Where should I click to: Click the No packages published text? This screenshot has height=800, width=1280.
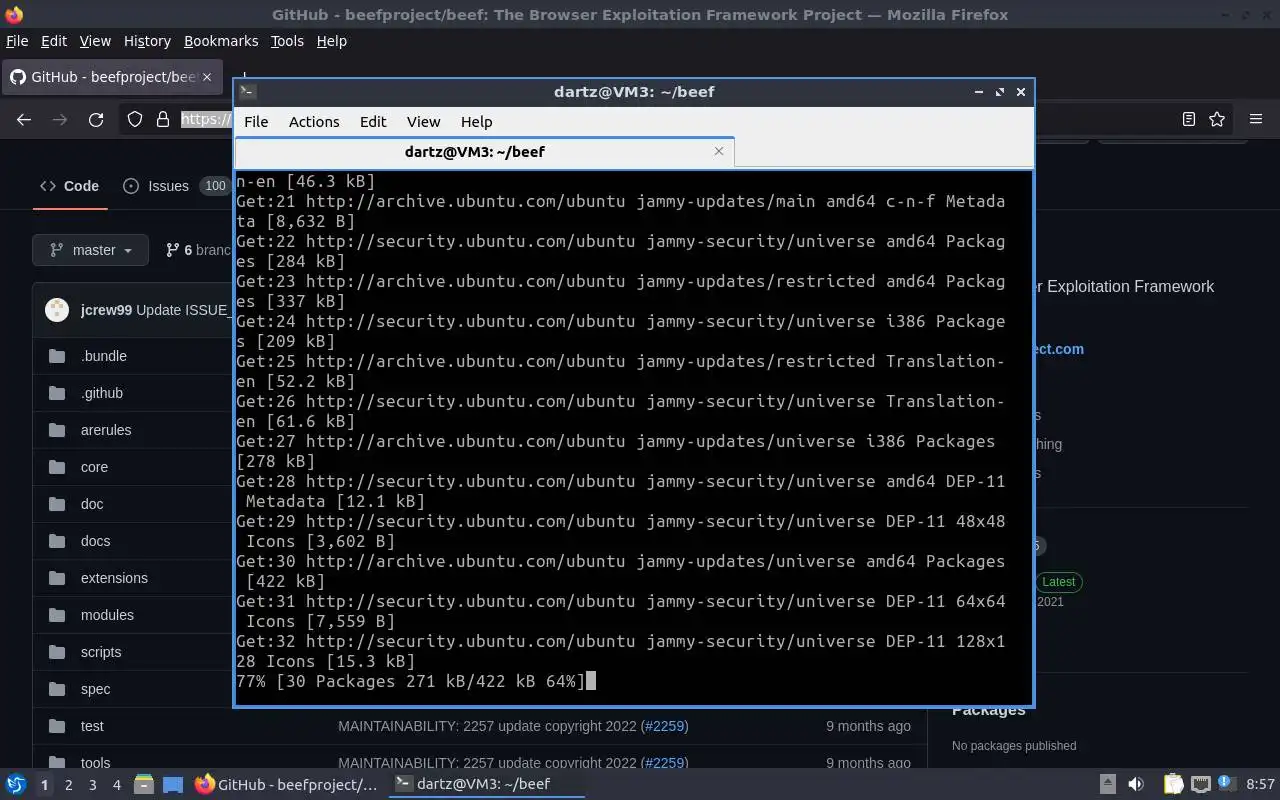tap(1014, 746)
